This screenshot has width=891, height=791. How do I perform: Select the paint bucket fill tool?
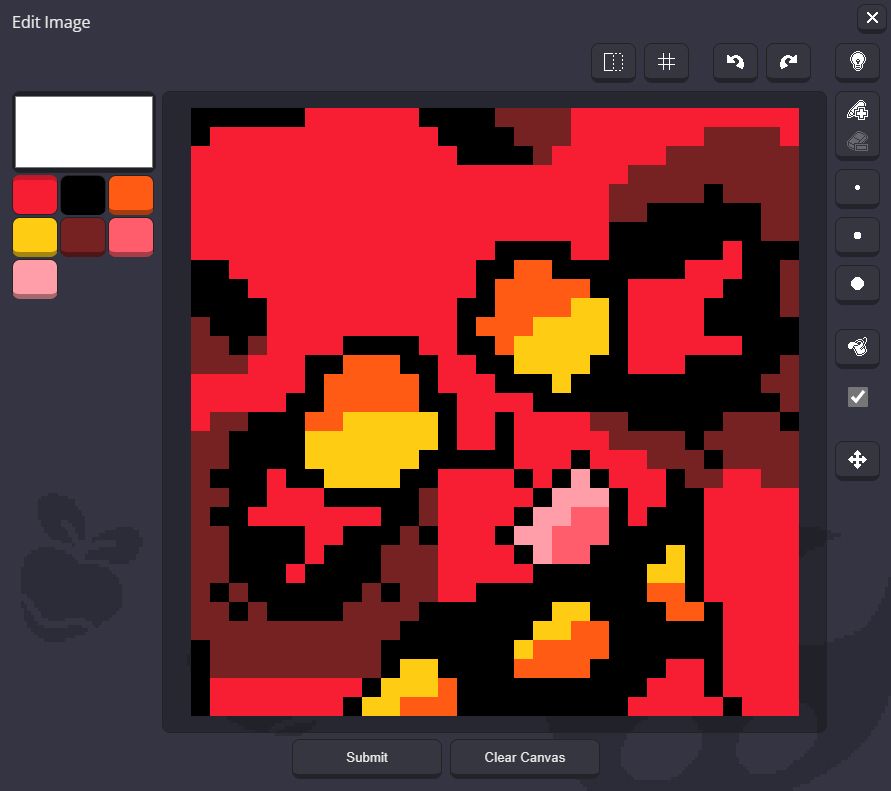click(857, 346)
